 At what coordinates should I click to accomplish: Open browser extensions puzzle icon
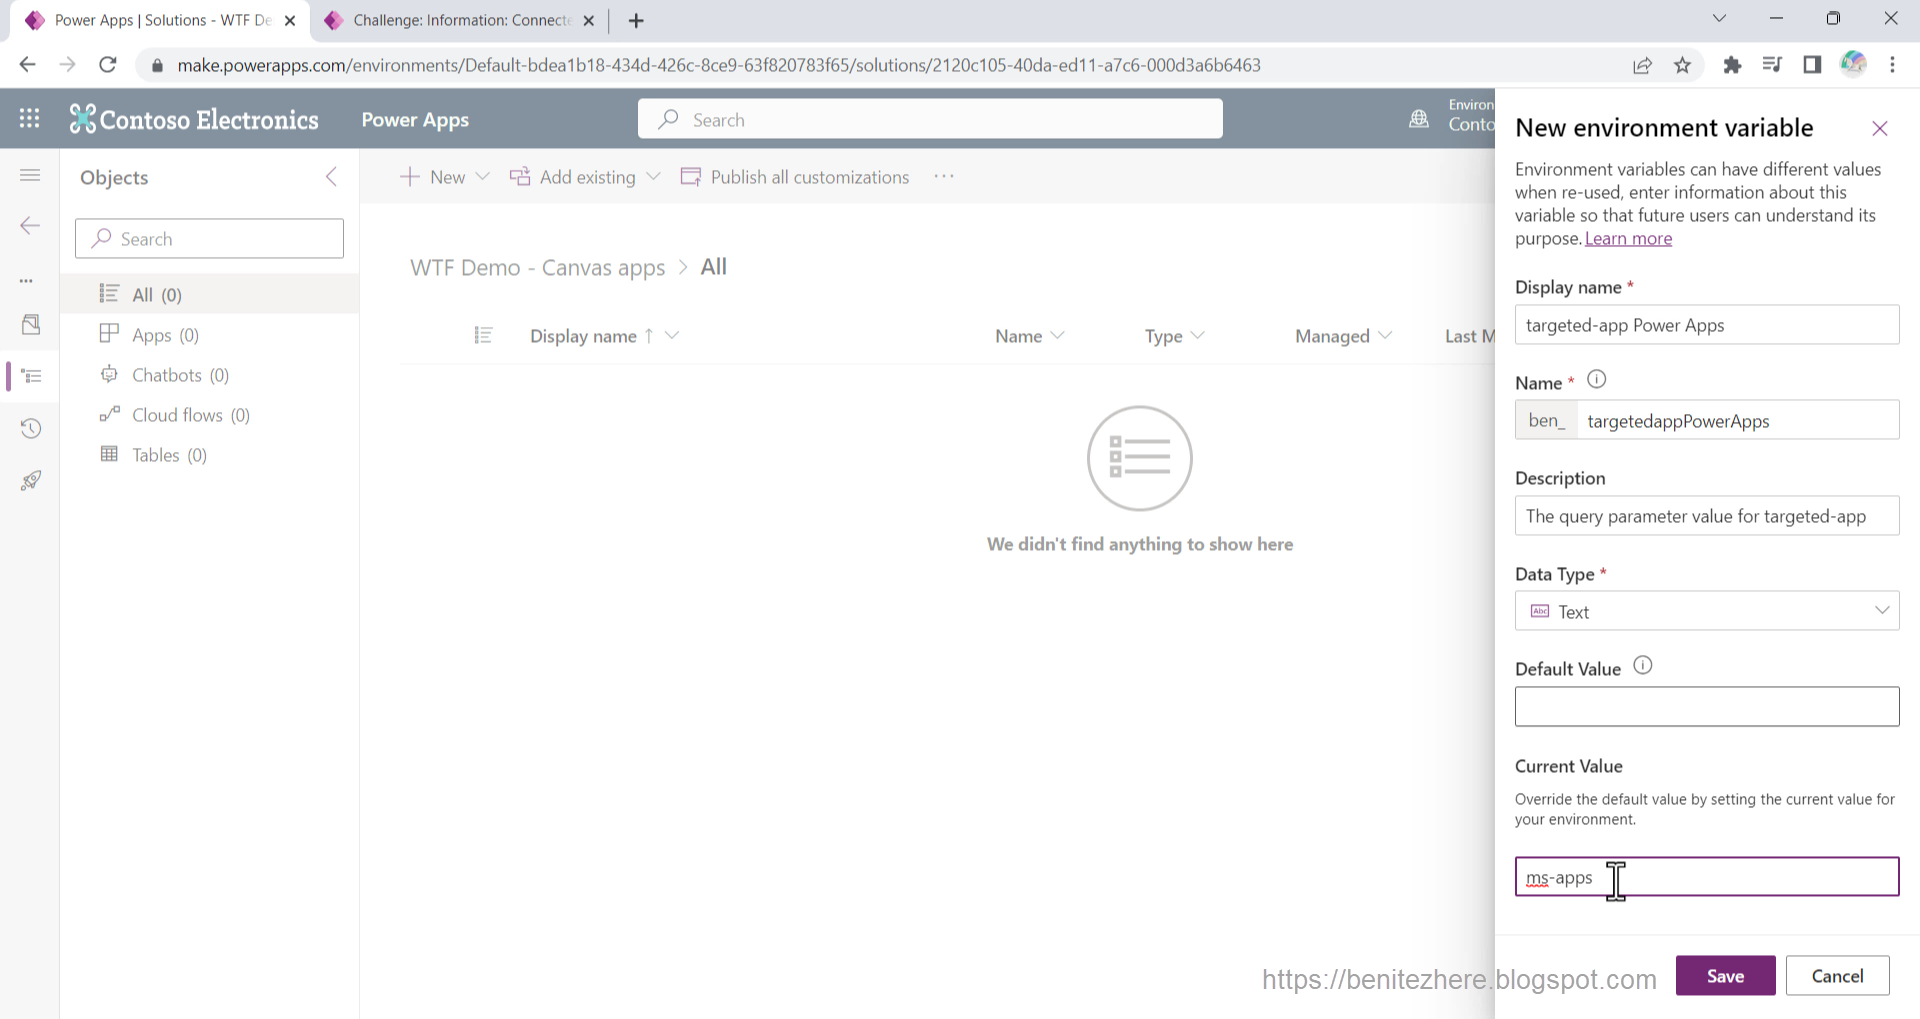click(1732, 65)
